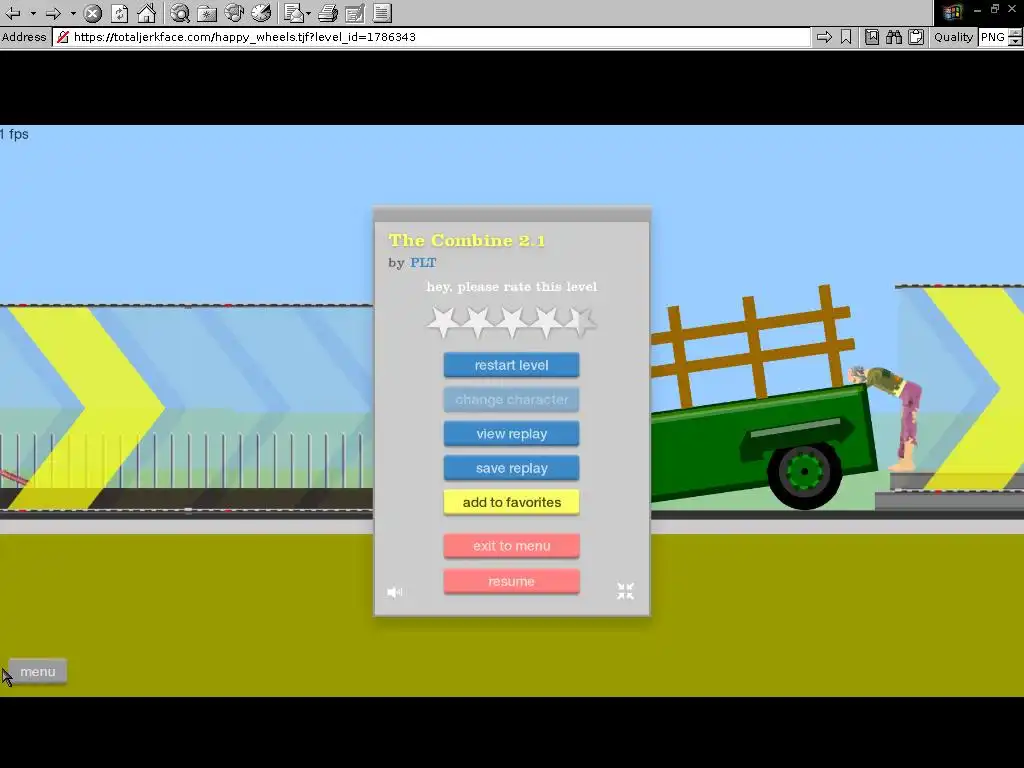Click the change character button
This screenshot has width=1024, height=768.
[511, 400]
